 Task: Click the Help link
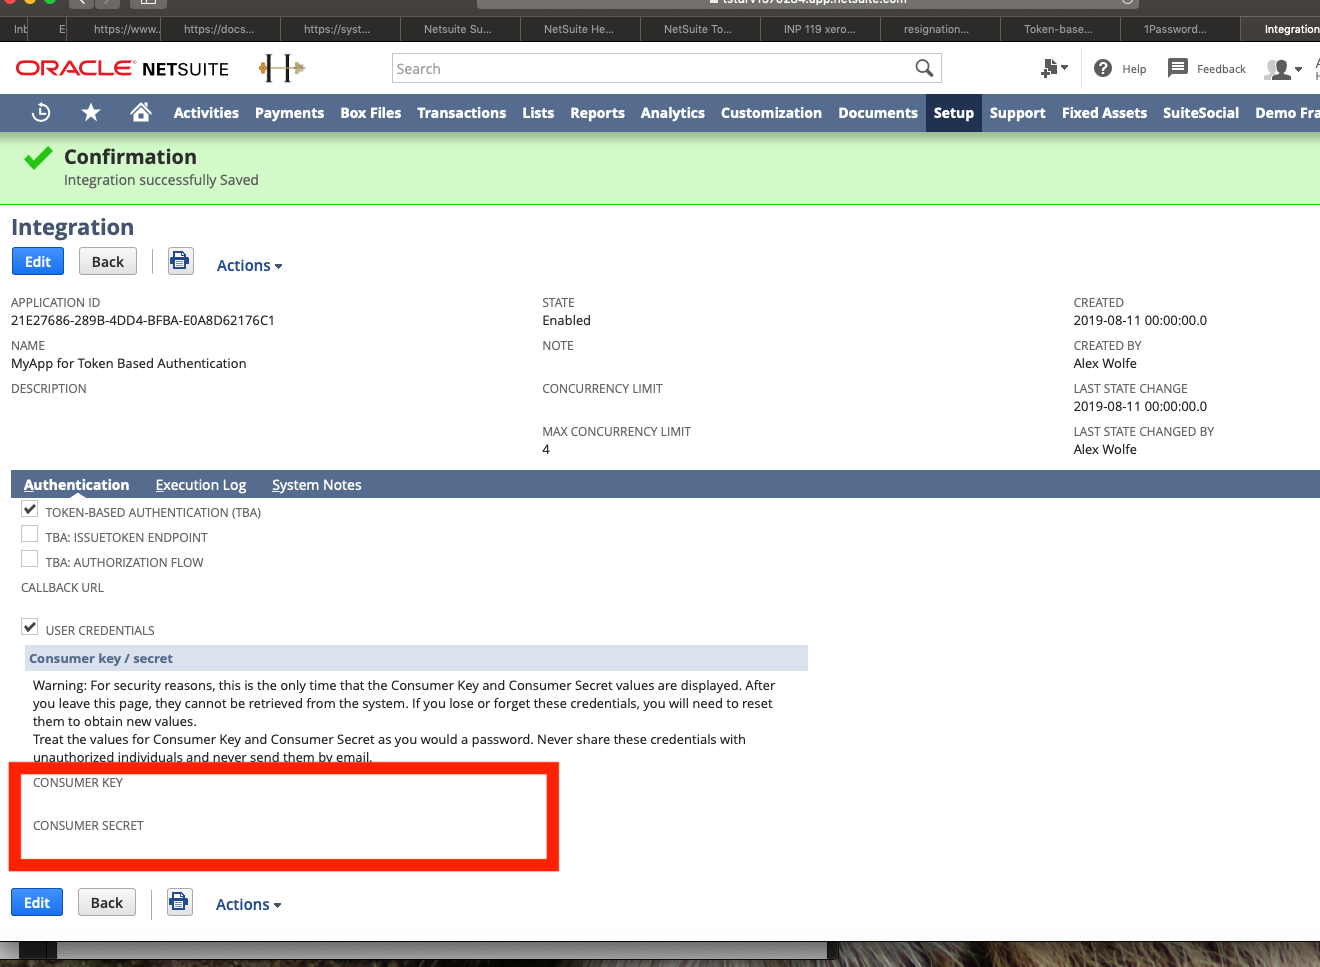1134,69
